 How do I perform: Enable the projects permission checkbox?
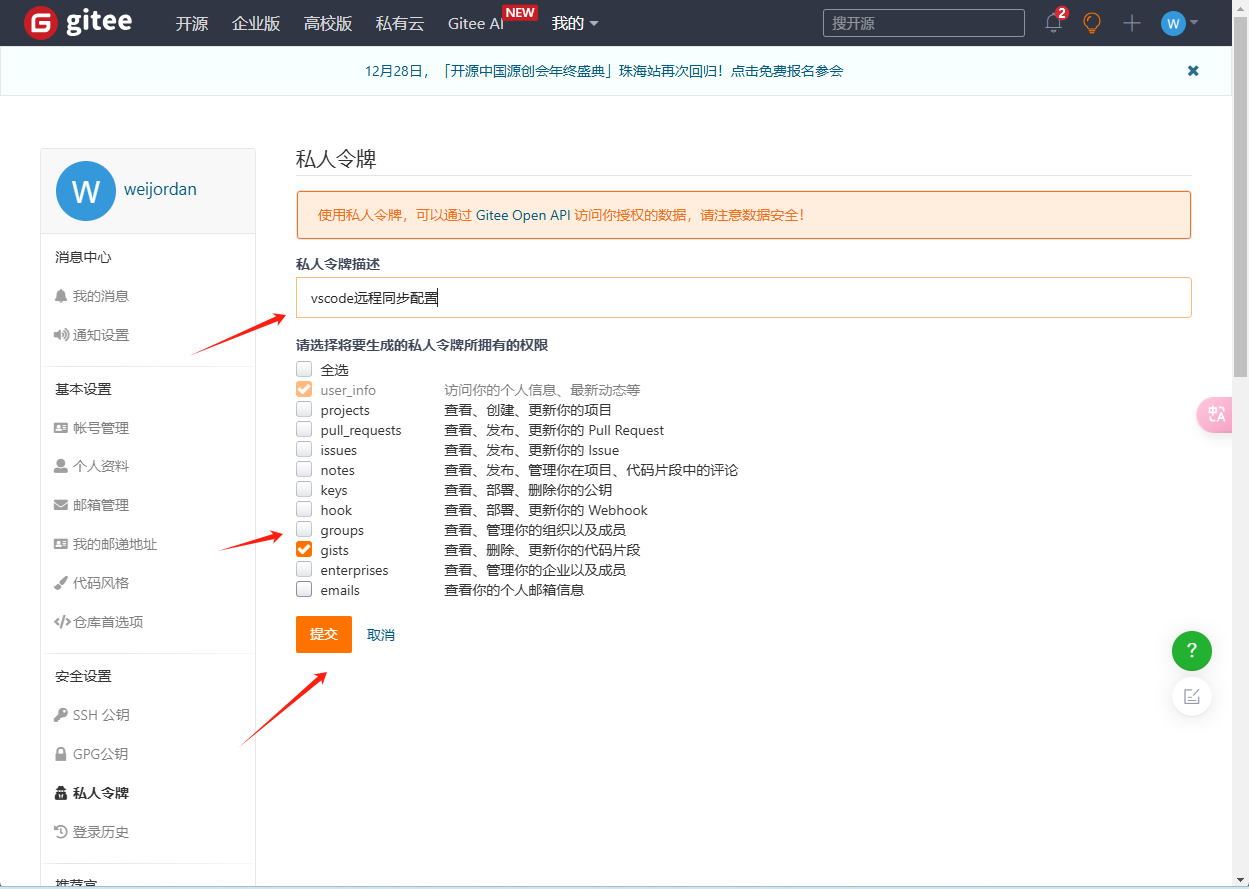(x=304, y=409)
